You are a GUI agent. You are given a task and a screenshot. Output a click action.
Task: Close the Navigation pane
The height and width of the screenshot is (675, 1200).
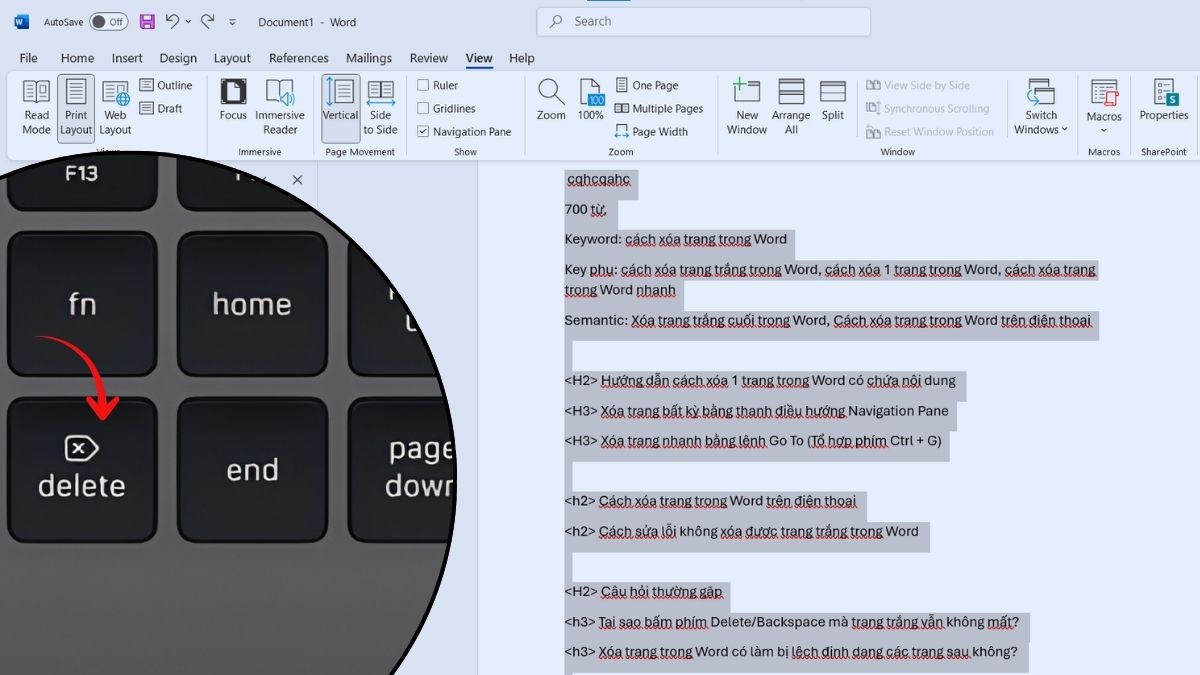[297, 180]
